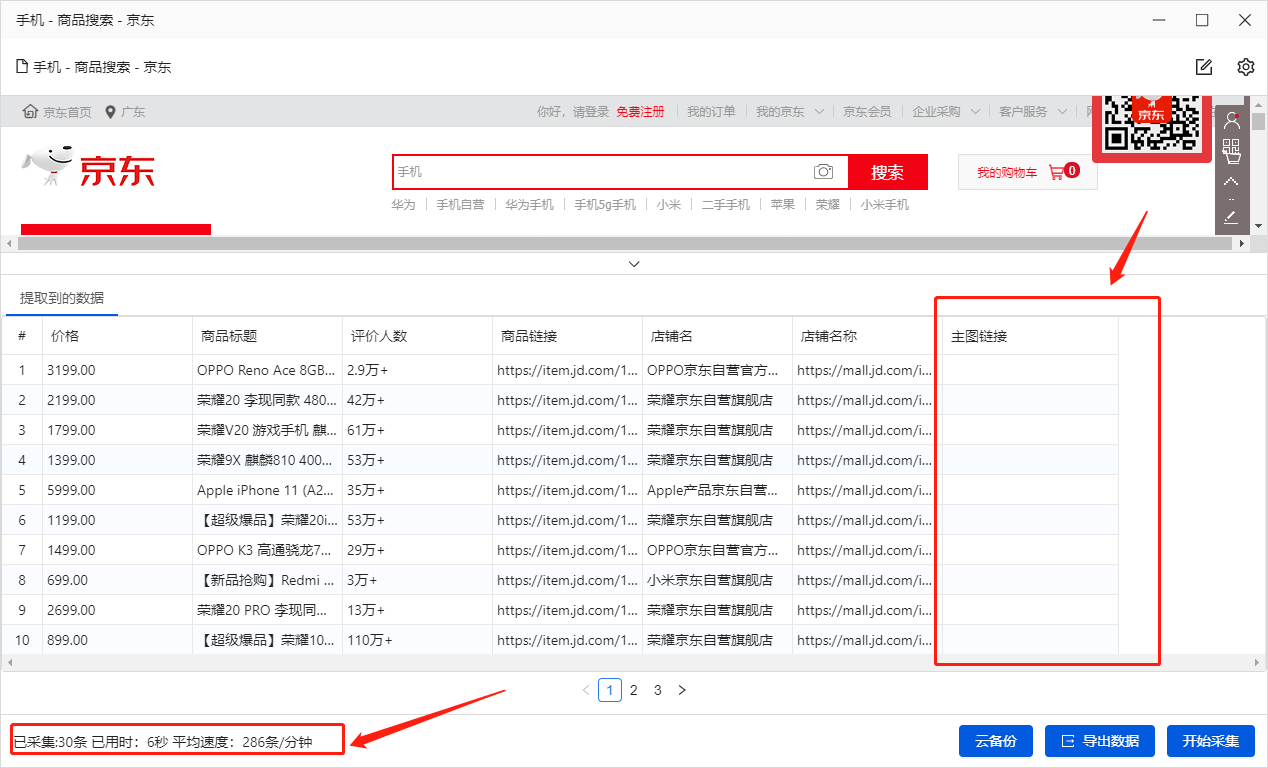Select the 小米京东自营旗舰店 shop cell

(x=717, y=580)
